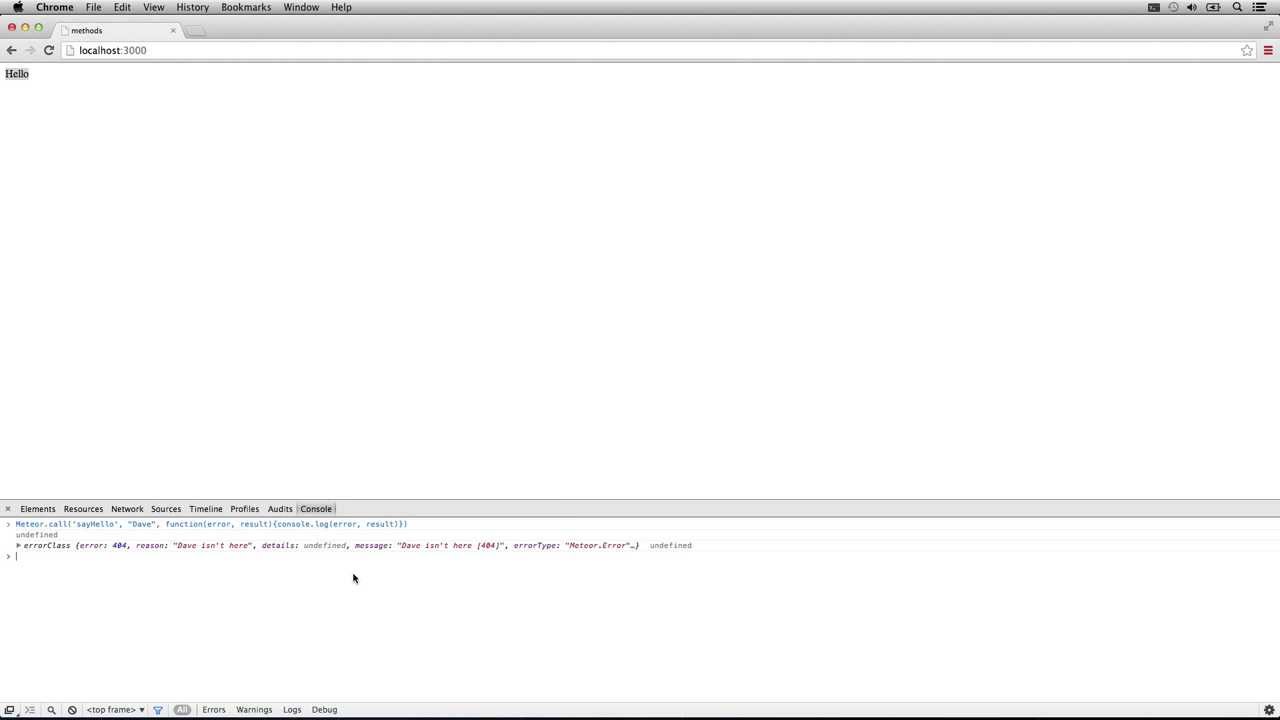Undock DevTools into separate window

(x=9, y=710)
